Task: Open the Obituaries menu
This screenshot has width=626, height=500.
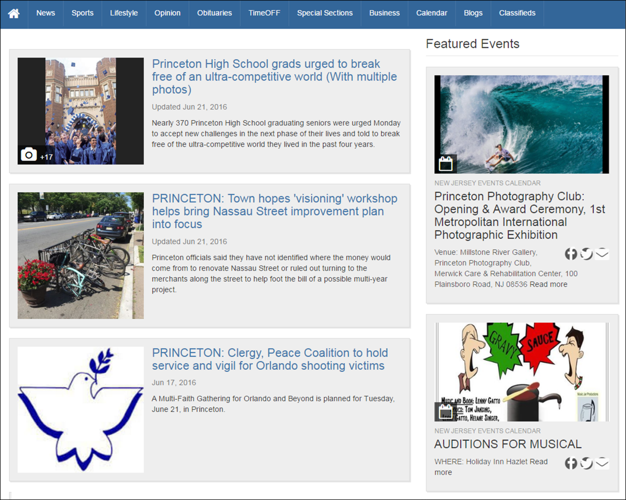Action: [214, 13]
